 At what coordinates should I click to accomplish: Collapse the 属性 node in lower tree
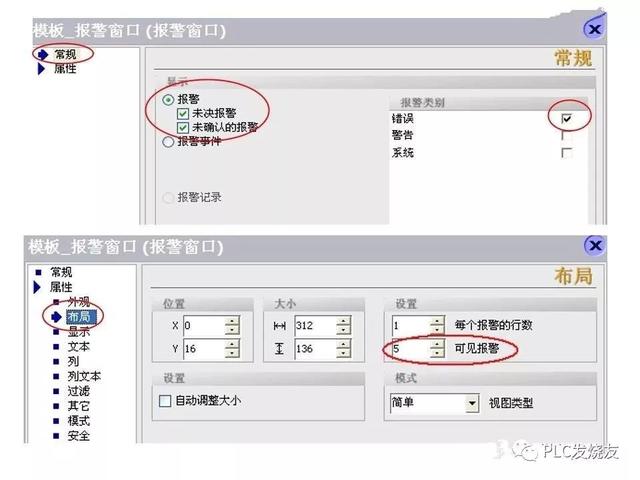click(37, 287)
